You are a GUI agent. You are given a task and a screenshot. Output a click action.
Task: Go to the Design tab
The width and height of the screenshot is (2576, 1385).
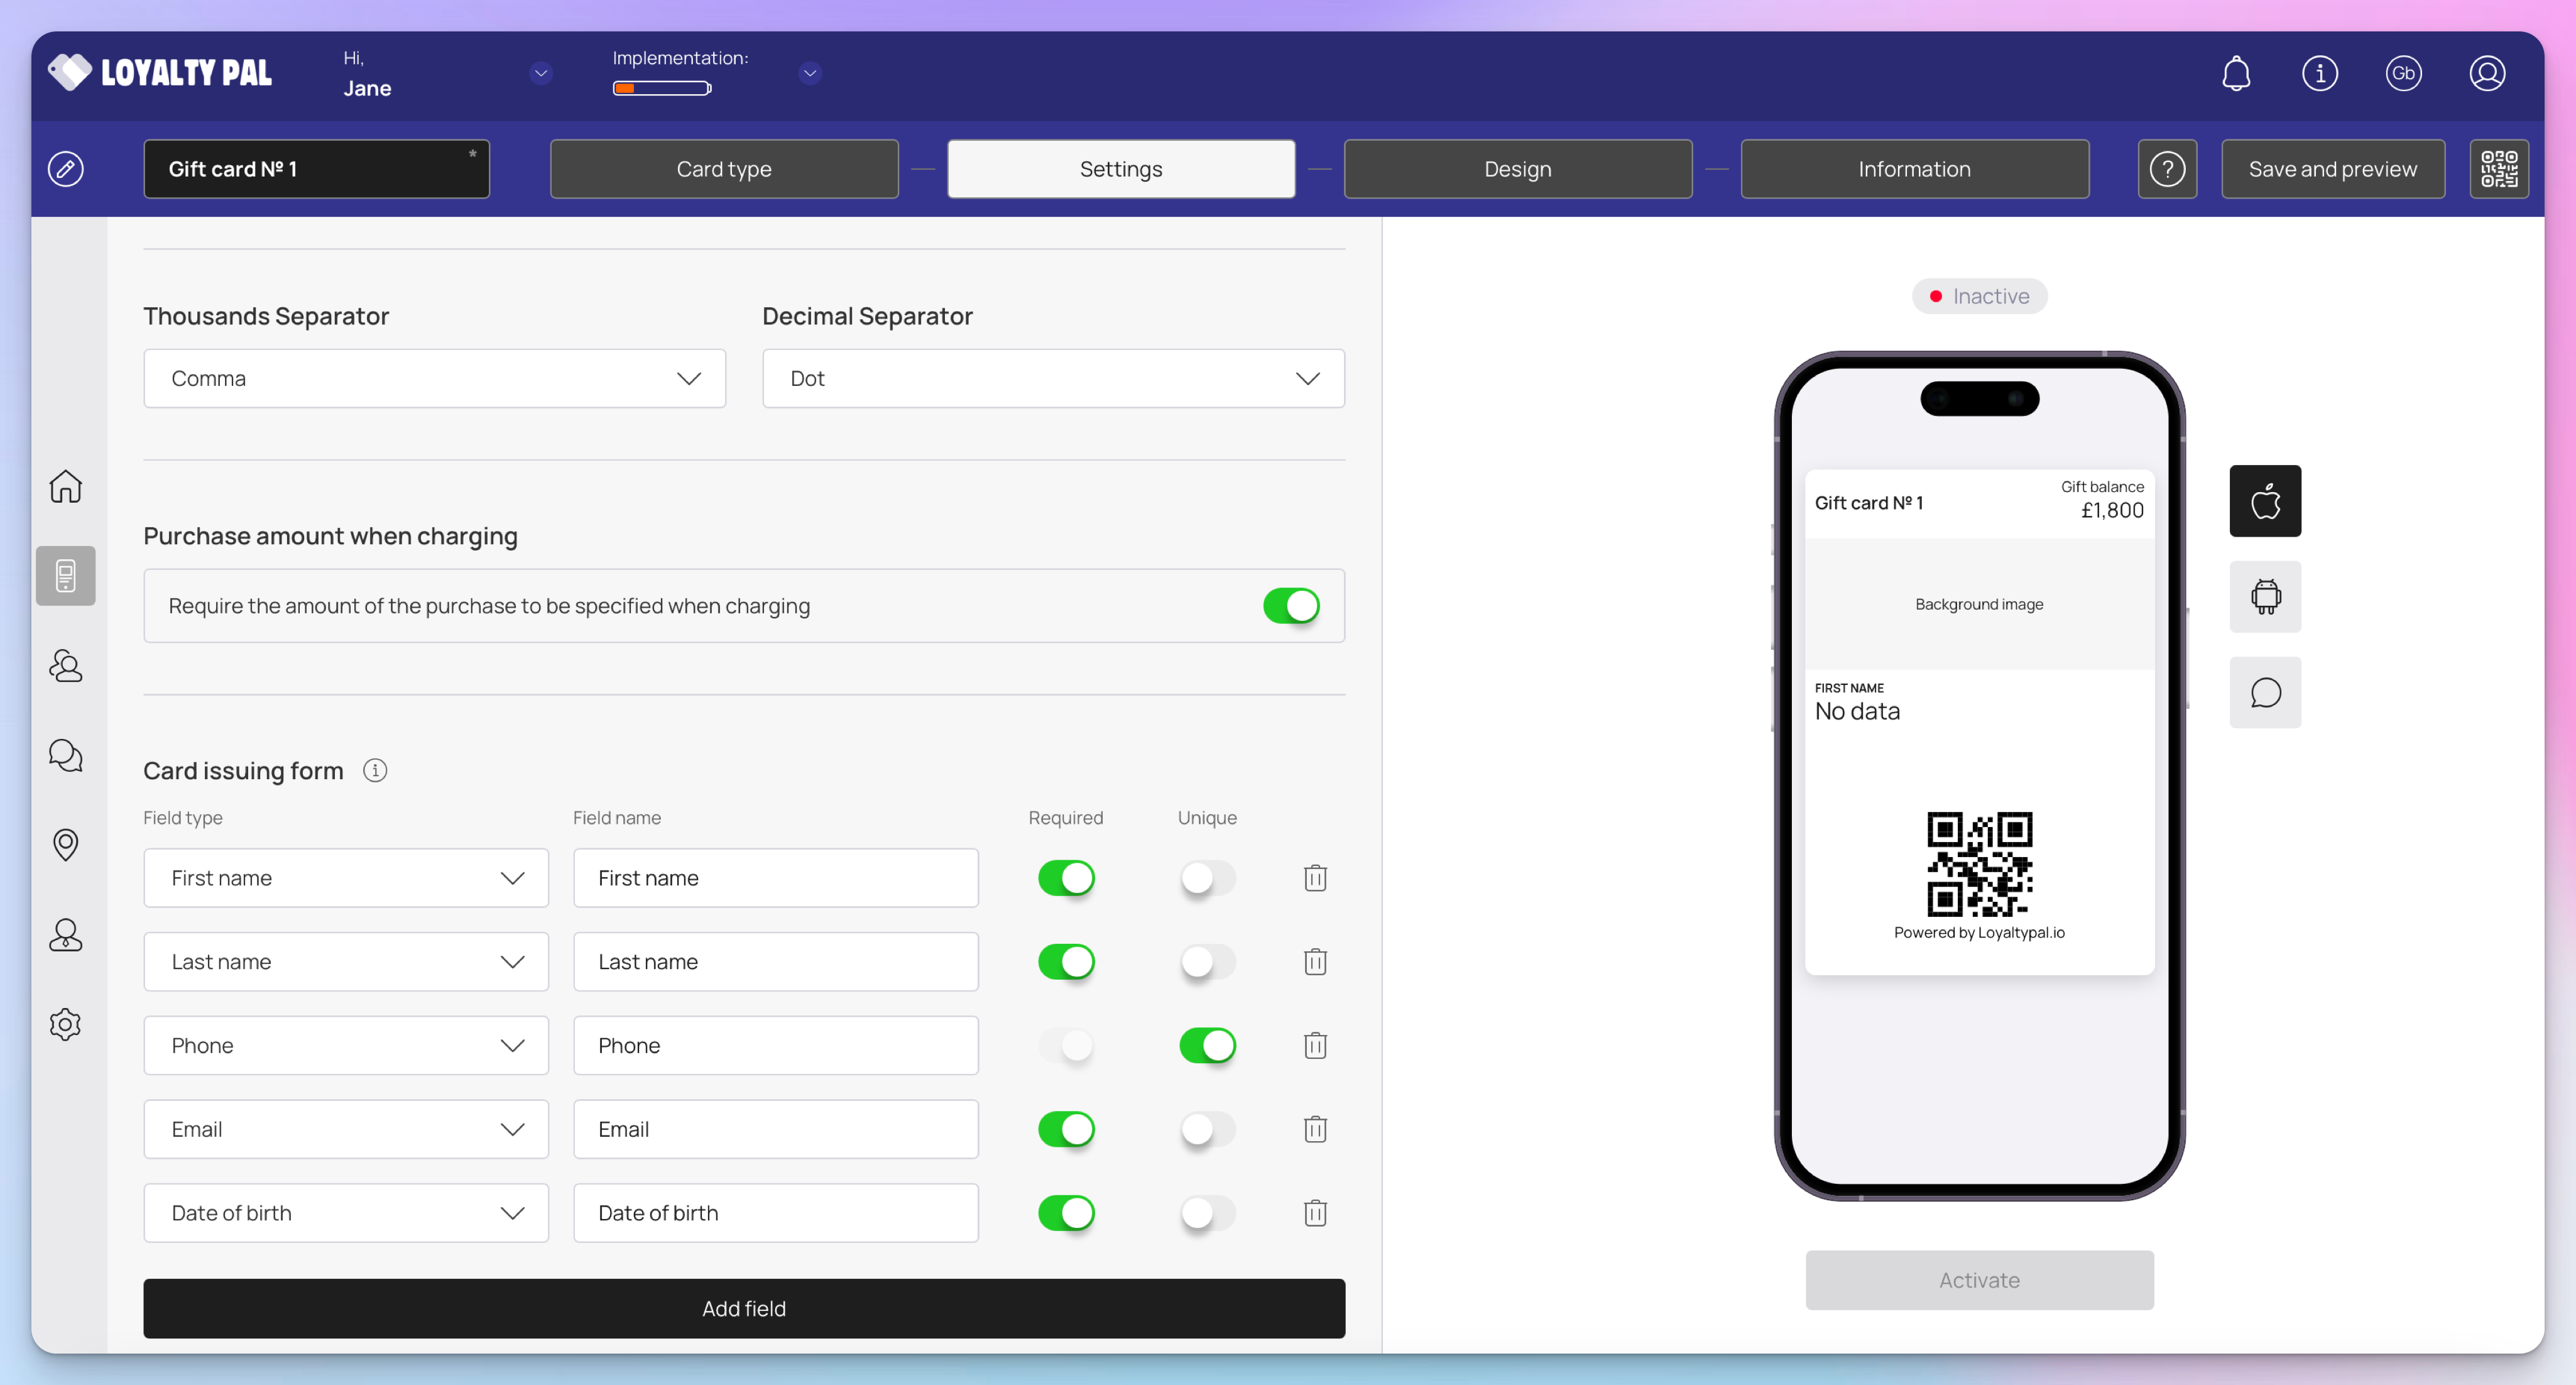(x=1517, y=169)
